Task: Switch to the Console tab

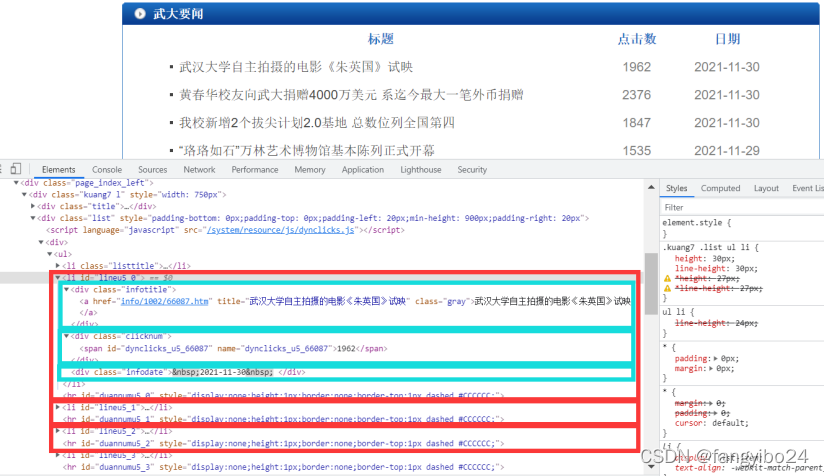Action: [107, 170]
